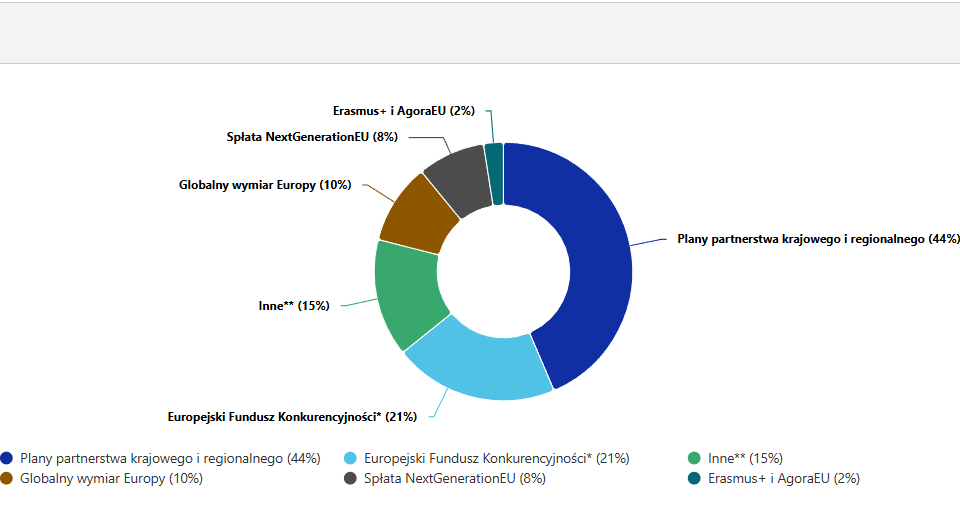Viewport: 960px width, 525px height.
Task: Toggle 'Europejski Fundusz Konkurencyjności' legend text entry
Action: [496, 458]
